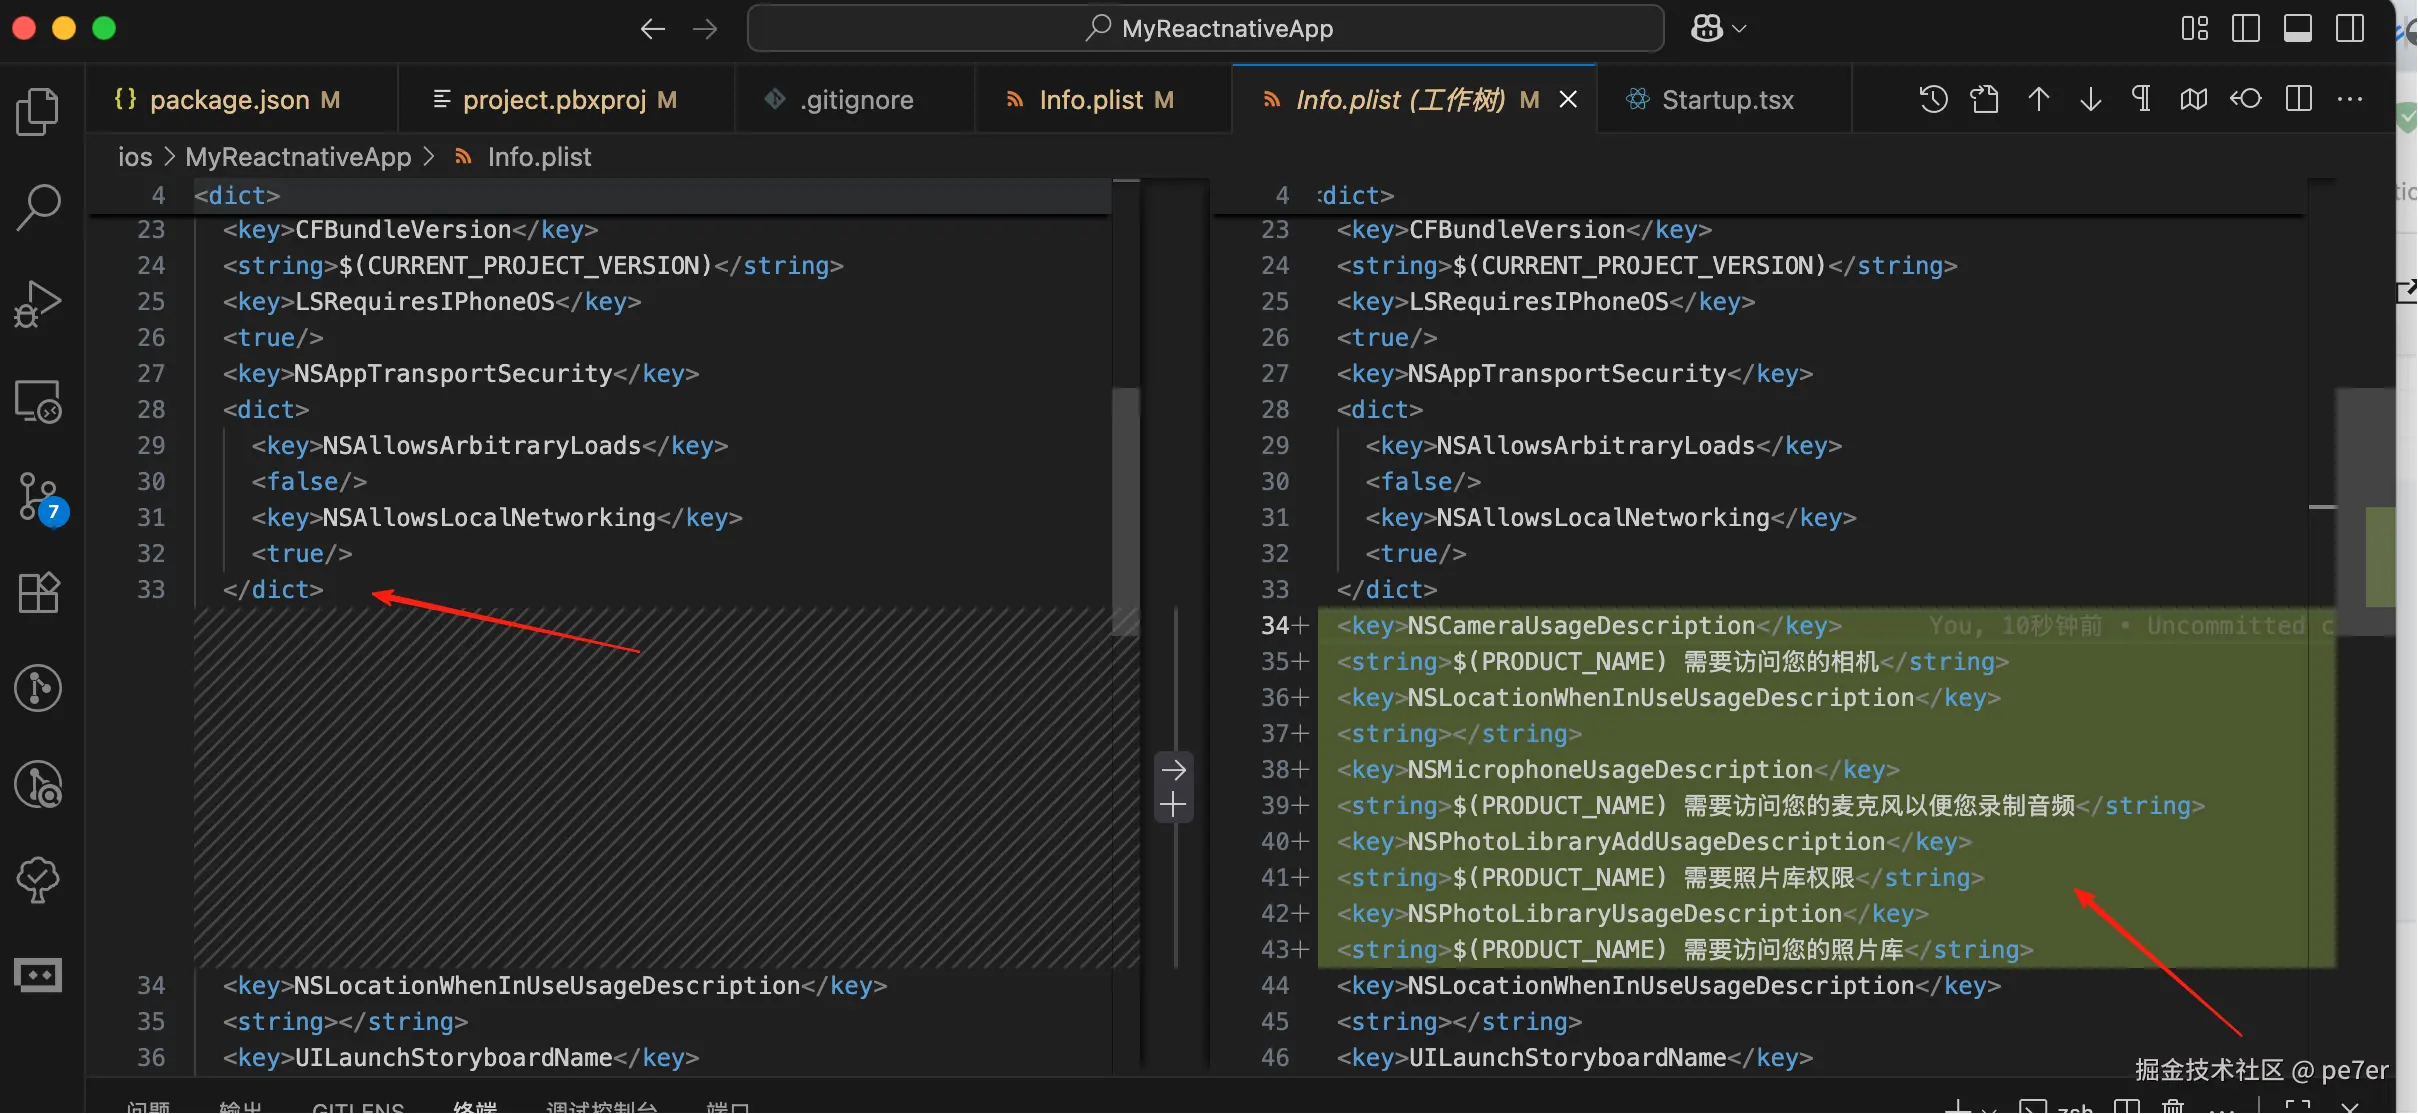
Task: Revert block with arrow in diff gutter
Action: tap(1173, 770)
